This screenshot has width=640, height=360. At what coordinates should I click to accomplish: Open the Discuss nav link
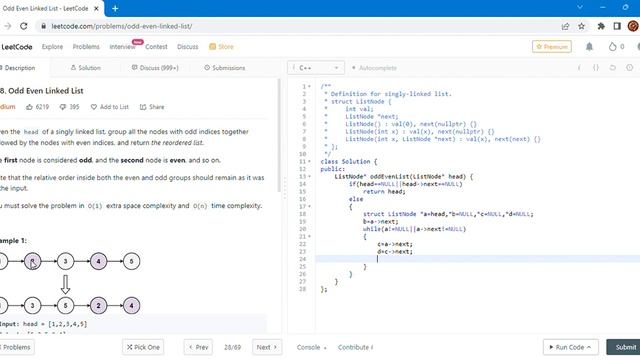(x=188, y=47)
